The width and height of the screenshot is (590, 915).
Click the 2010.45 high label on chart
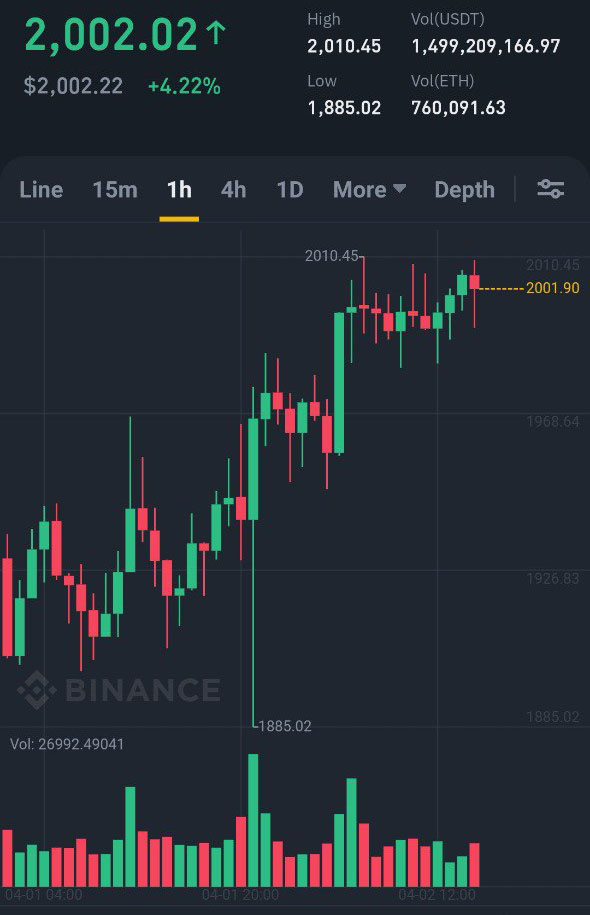coord(331,256)
